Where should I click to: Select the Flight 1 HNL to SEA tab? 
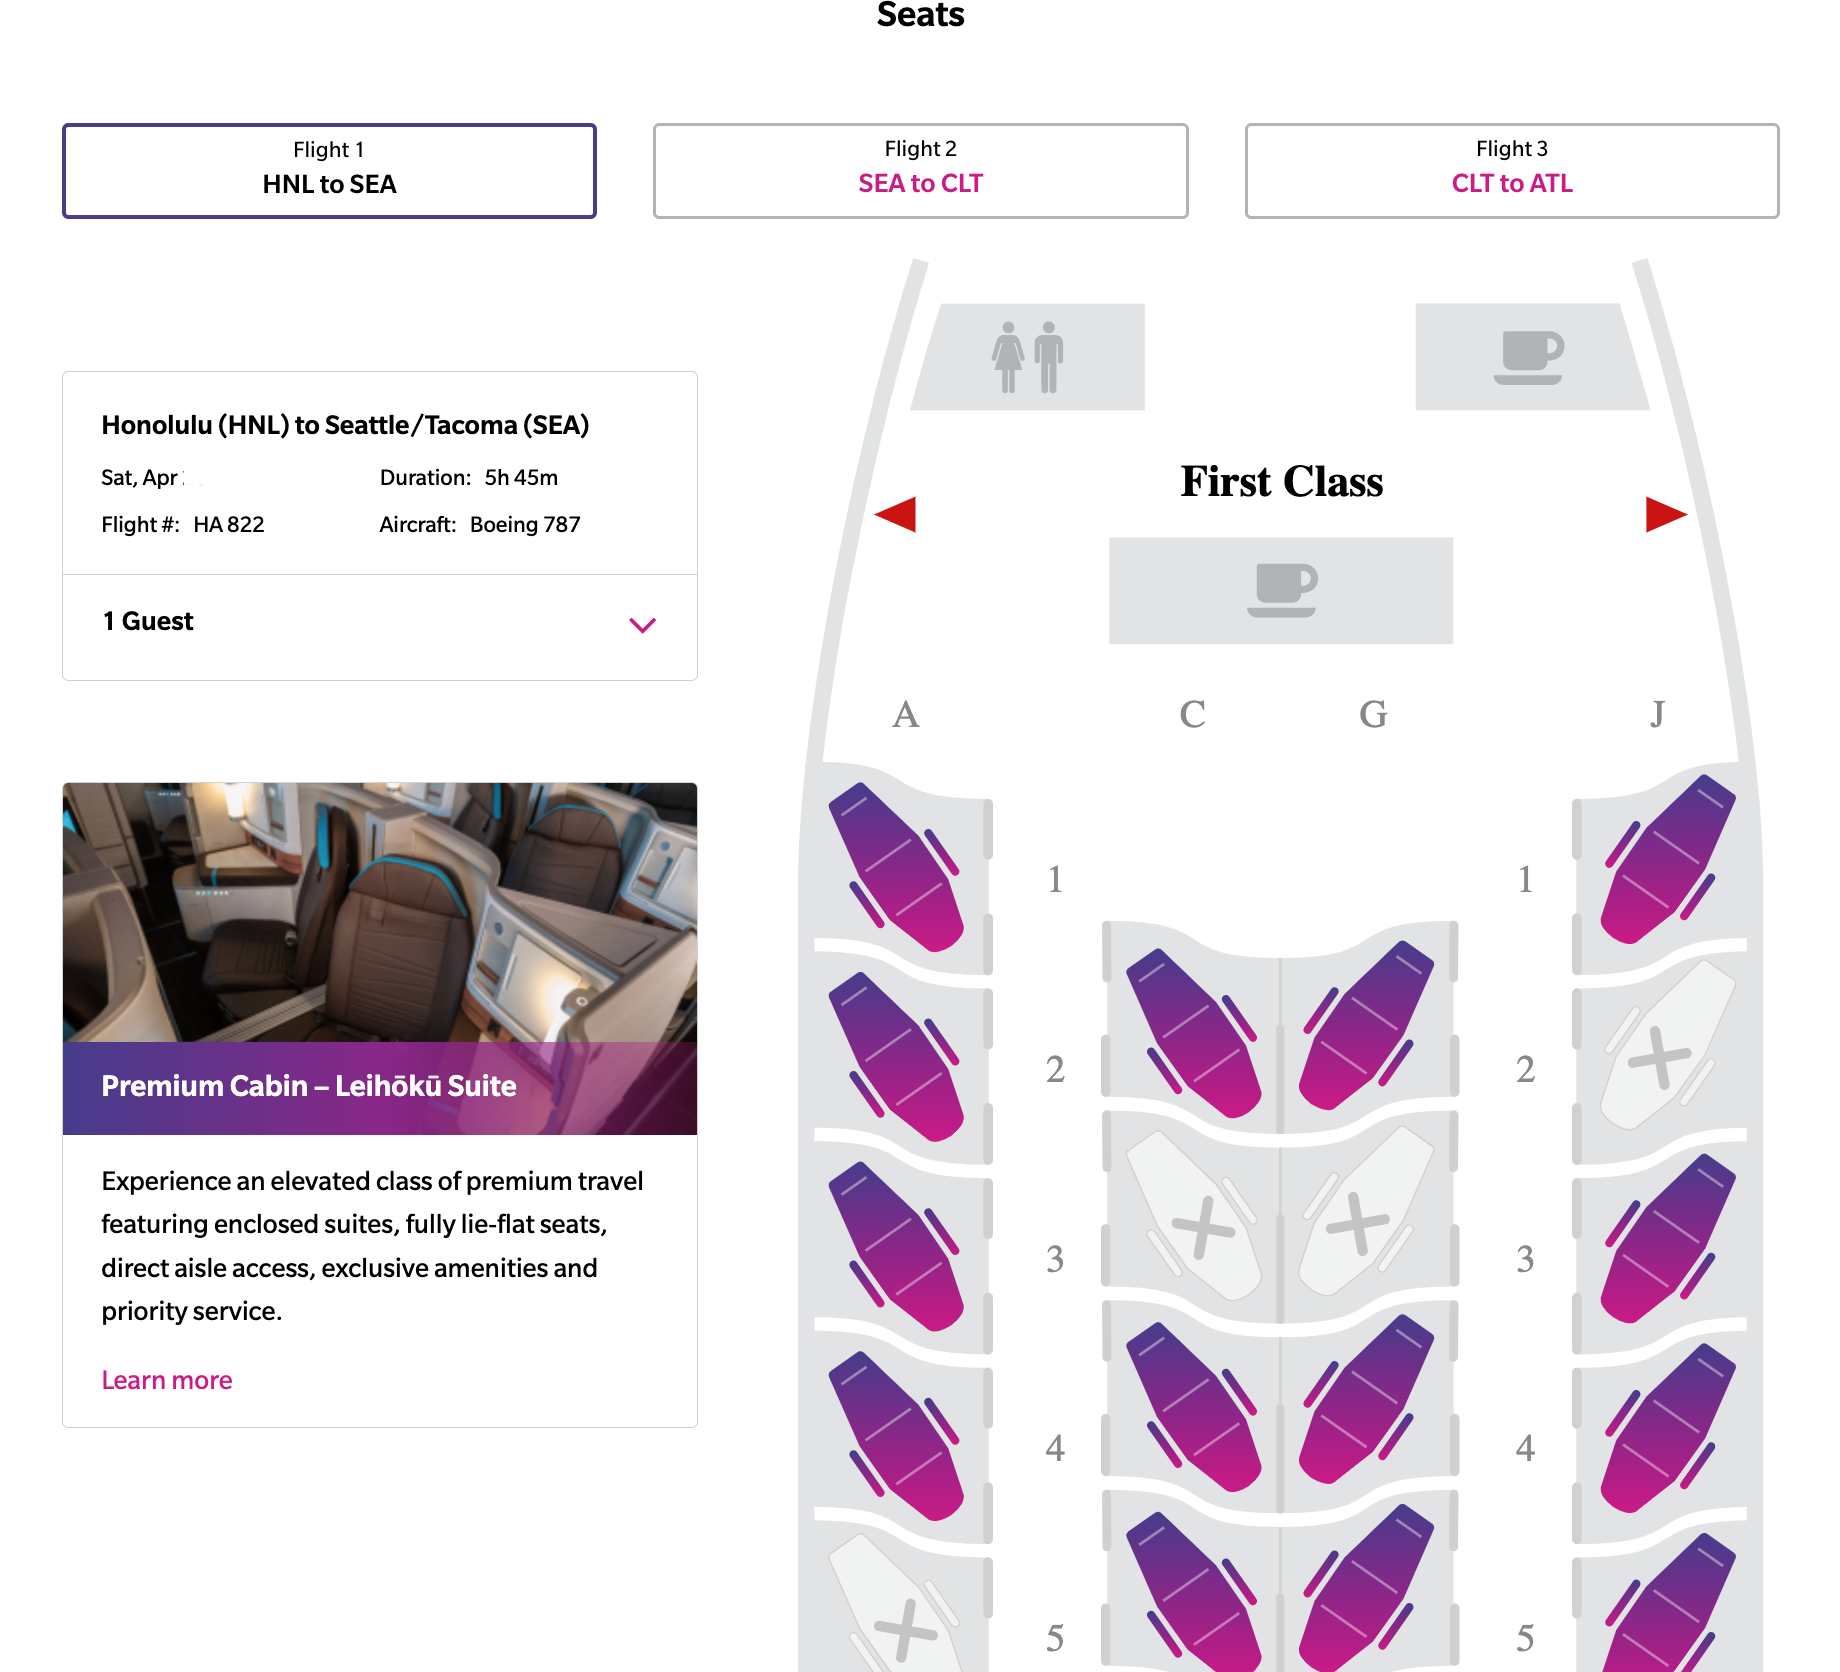[329, 171]
